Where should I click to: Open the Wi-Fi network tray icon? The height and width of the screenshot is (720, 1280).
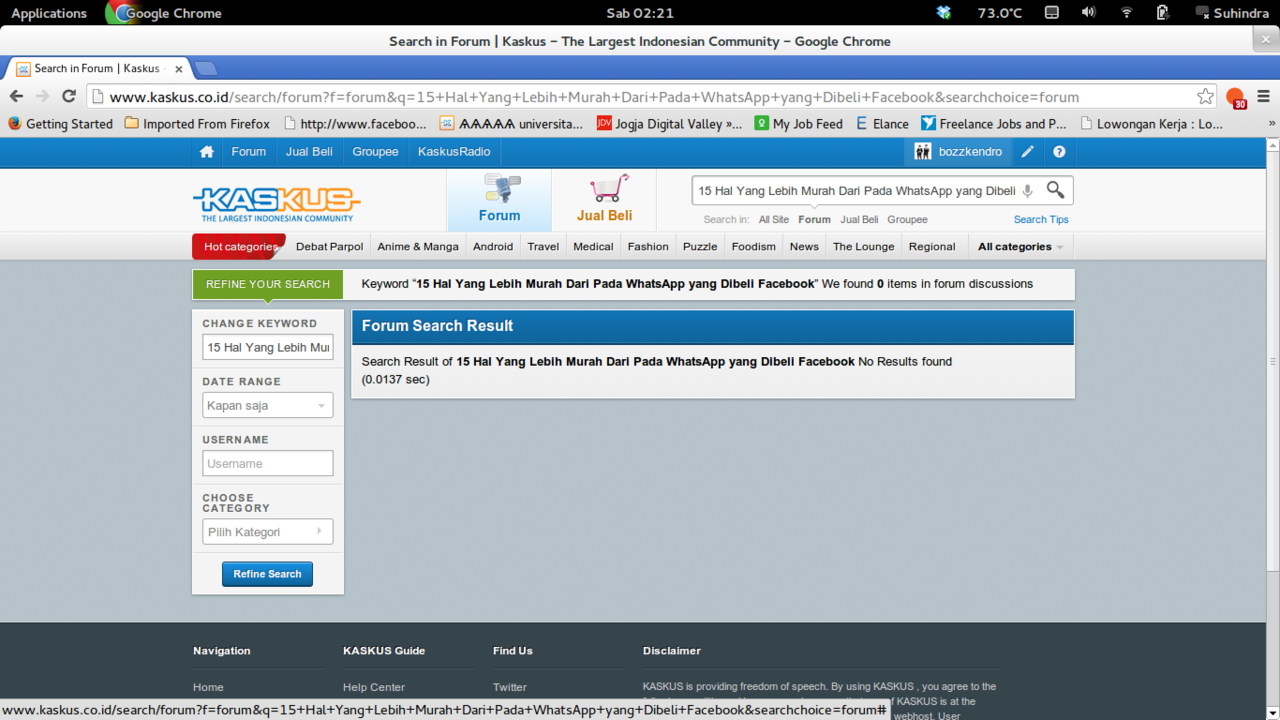pyautogui.click(x=1126, y=13)
